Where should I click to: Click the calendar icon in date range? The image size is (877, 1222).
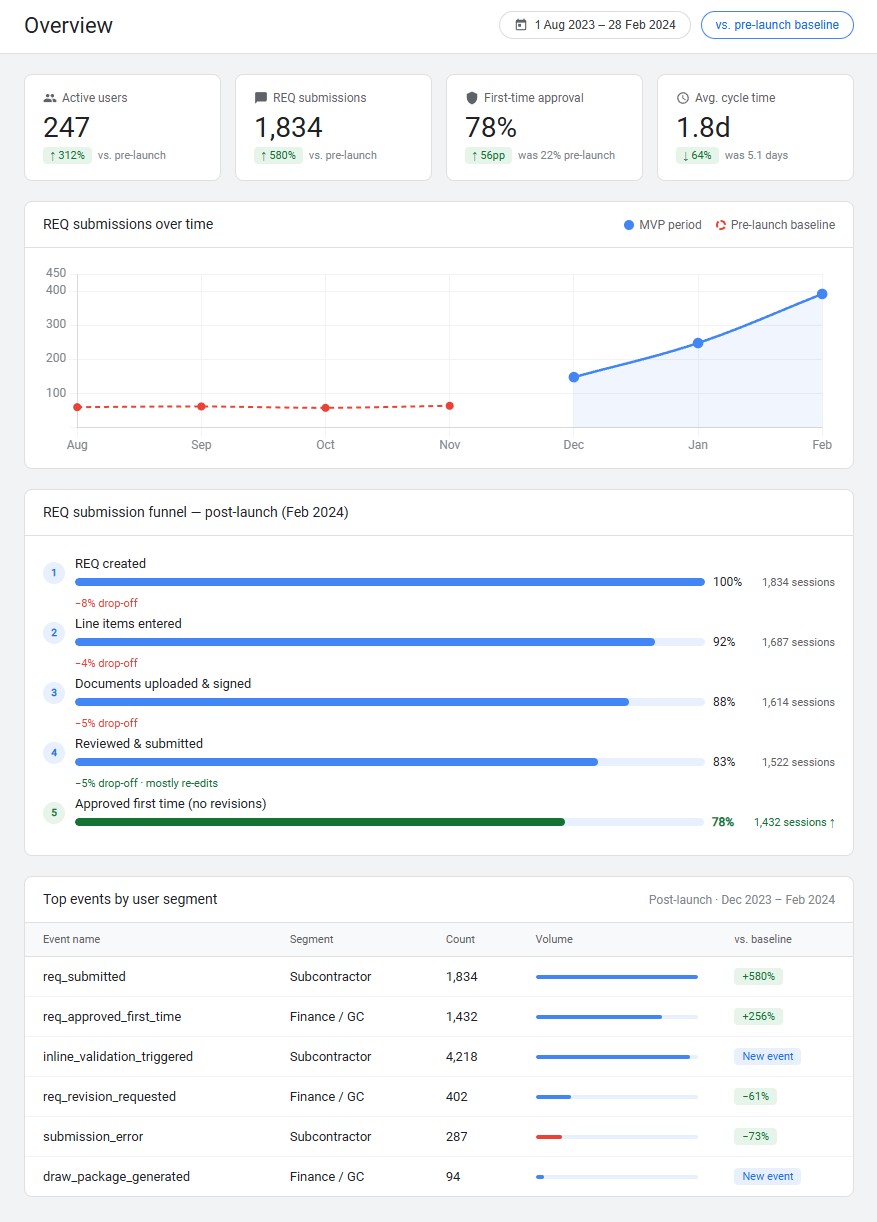click(x=520, y=25)
